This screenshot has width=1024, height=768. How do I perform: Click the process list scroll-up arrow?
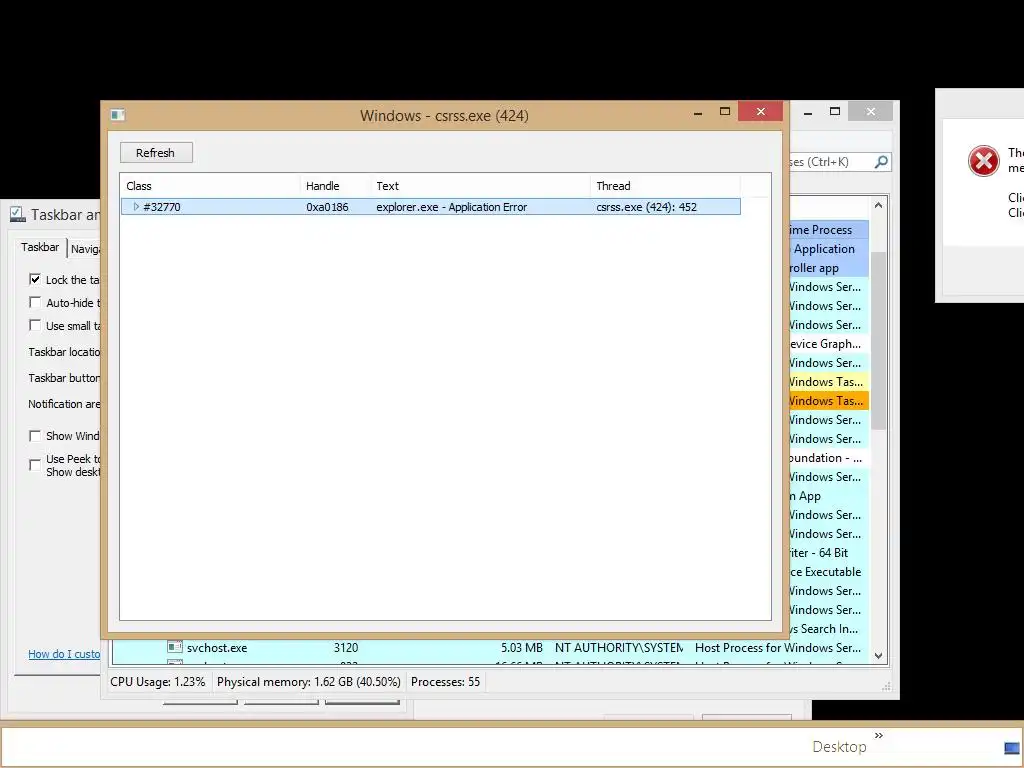878,206
